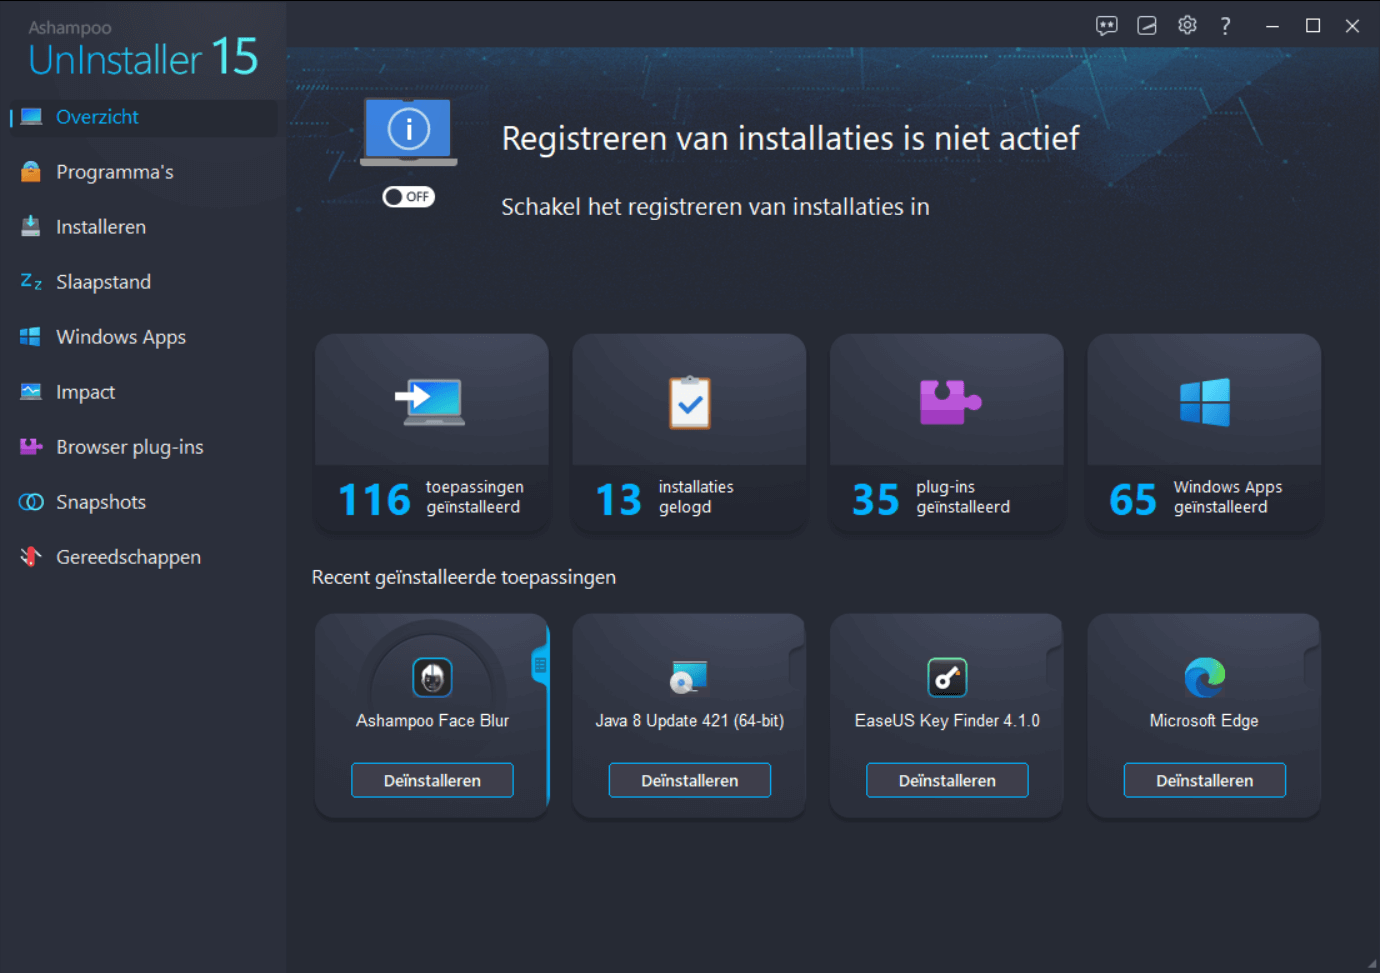Click the Installeren download icon

click(x=31, y=226)
